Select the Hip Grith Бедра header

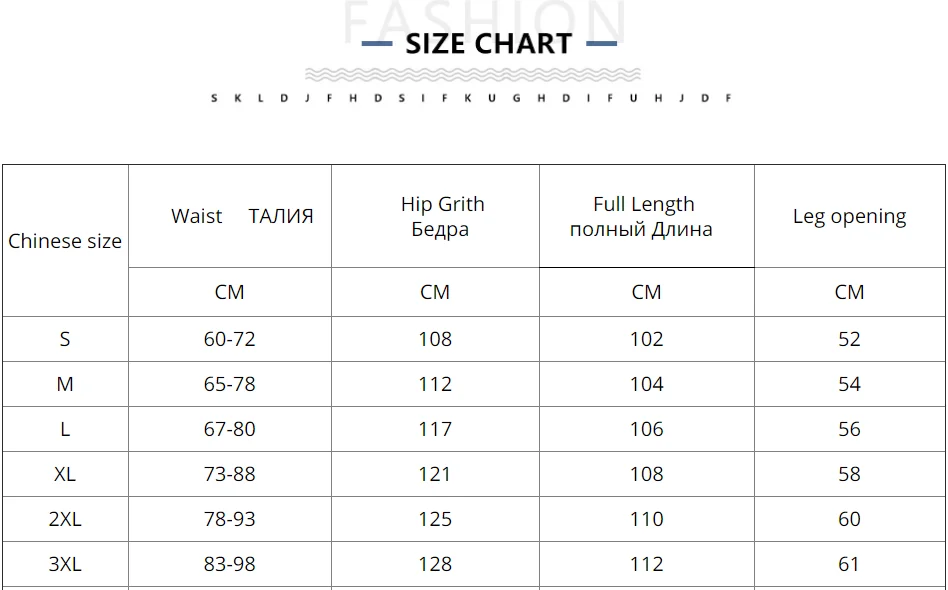click(x=442, y=216)
